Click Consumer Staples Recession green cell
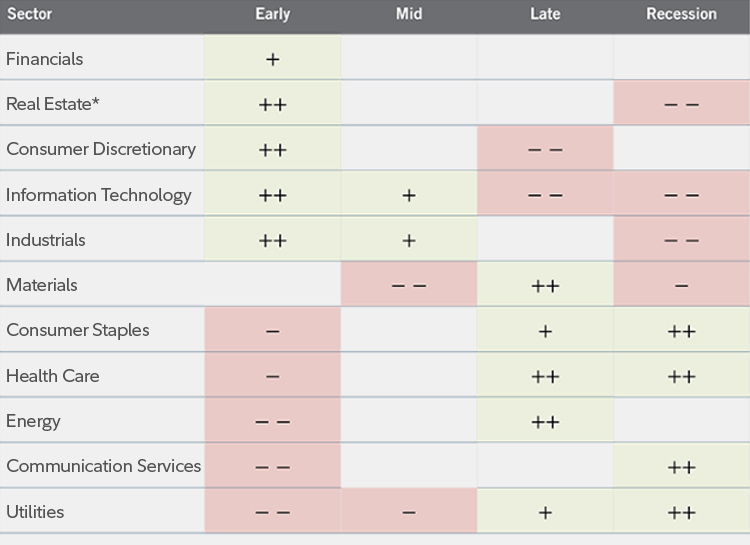750x545 pixels. [x=681, y=331]
